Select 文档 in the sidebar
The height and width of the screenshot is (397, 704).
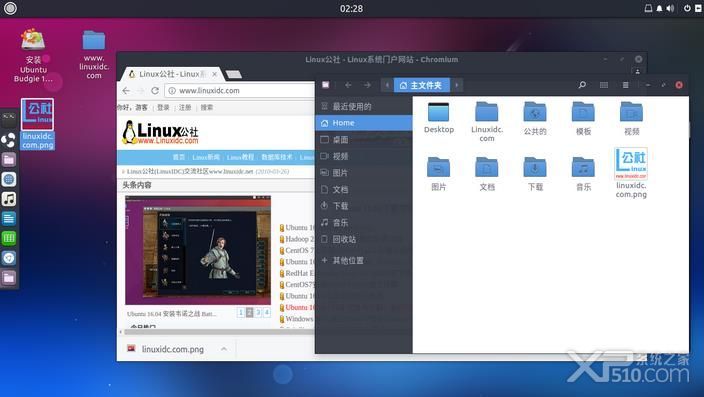pos(364,190)
